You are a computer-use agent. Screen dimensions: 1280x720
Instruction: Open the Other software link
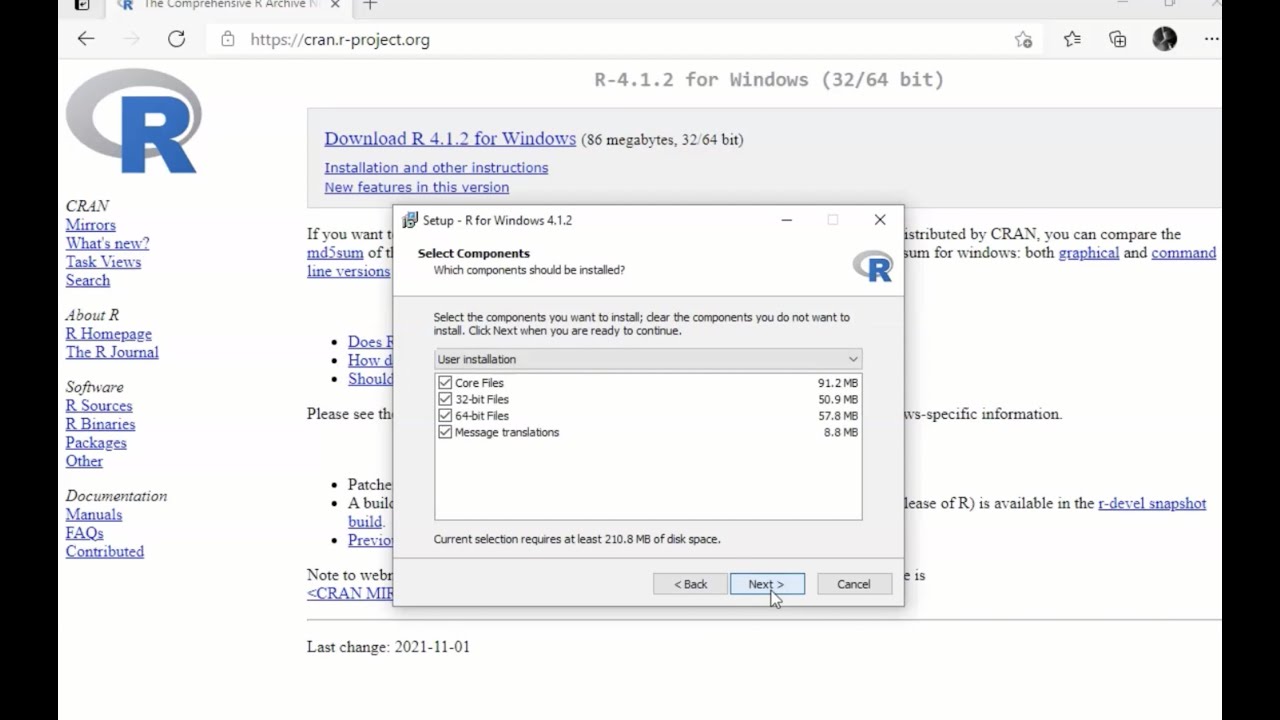[x=84, y=461]
